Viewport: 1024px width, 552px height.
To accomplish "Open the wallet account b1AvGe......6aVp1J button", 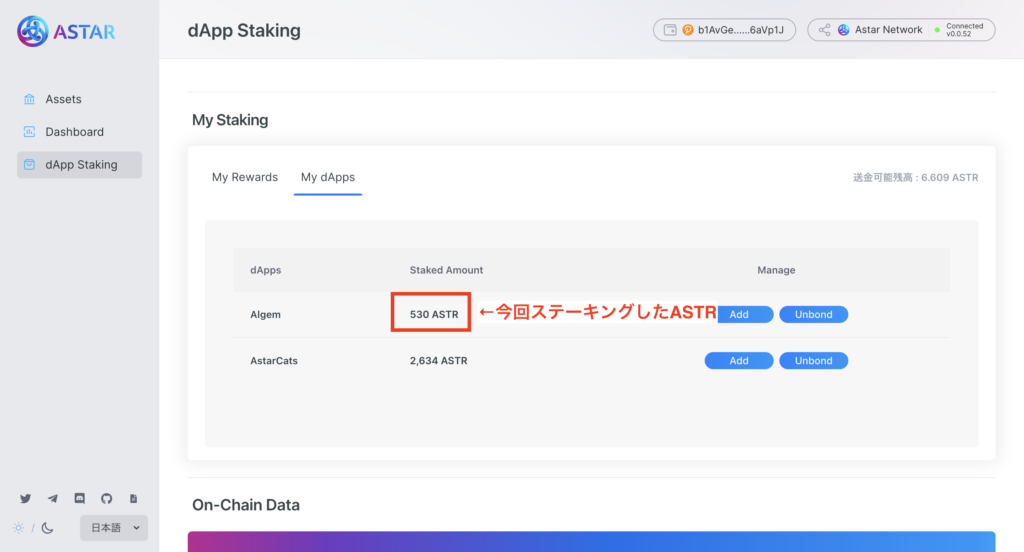I will pos(724,30).
